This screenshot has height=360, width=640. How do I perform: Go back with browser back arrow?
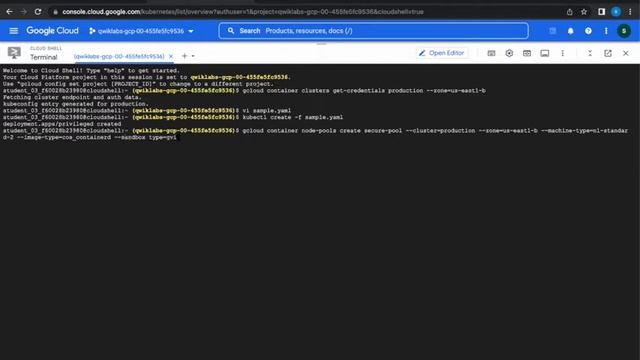click(x=9, y=12)
